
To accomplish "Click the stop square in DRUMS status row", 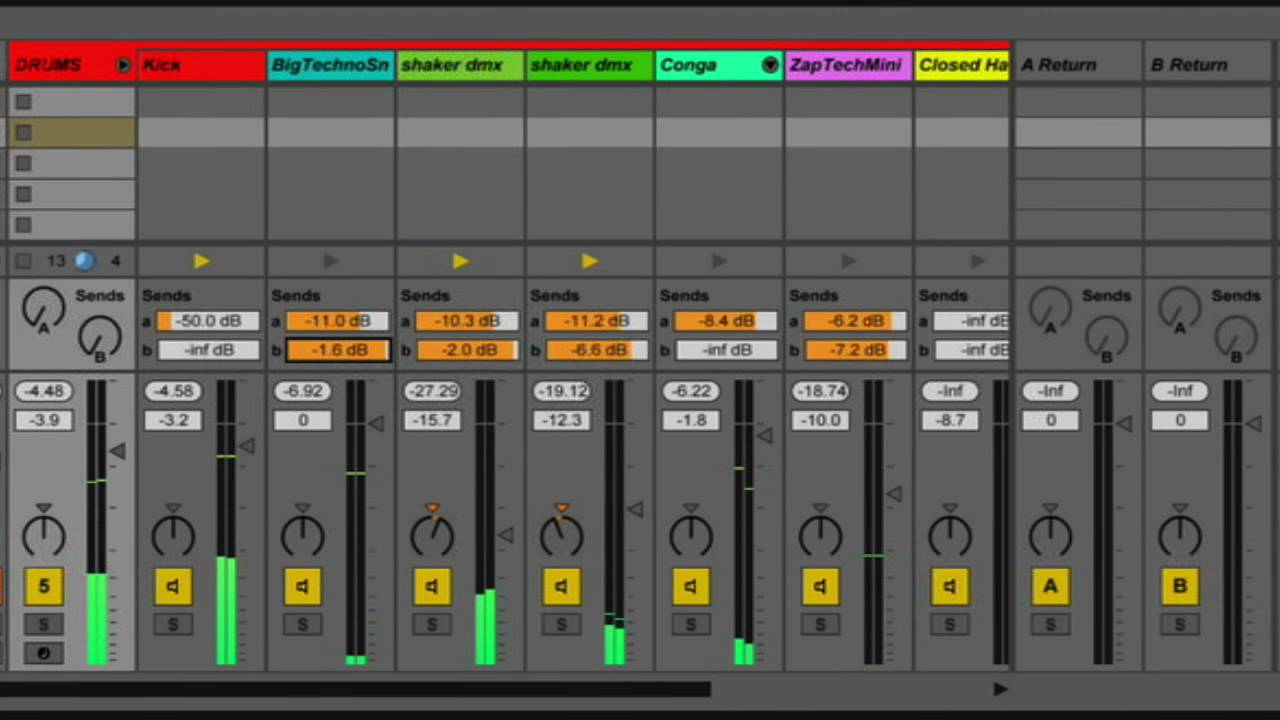I will pyautogui.click(x=24, y=261).
